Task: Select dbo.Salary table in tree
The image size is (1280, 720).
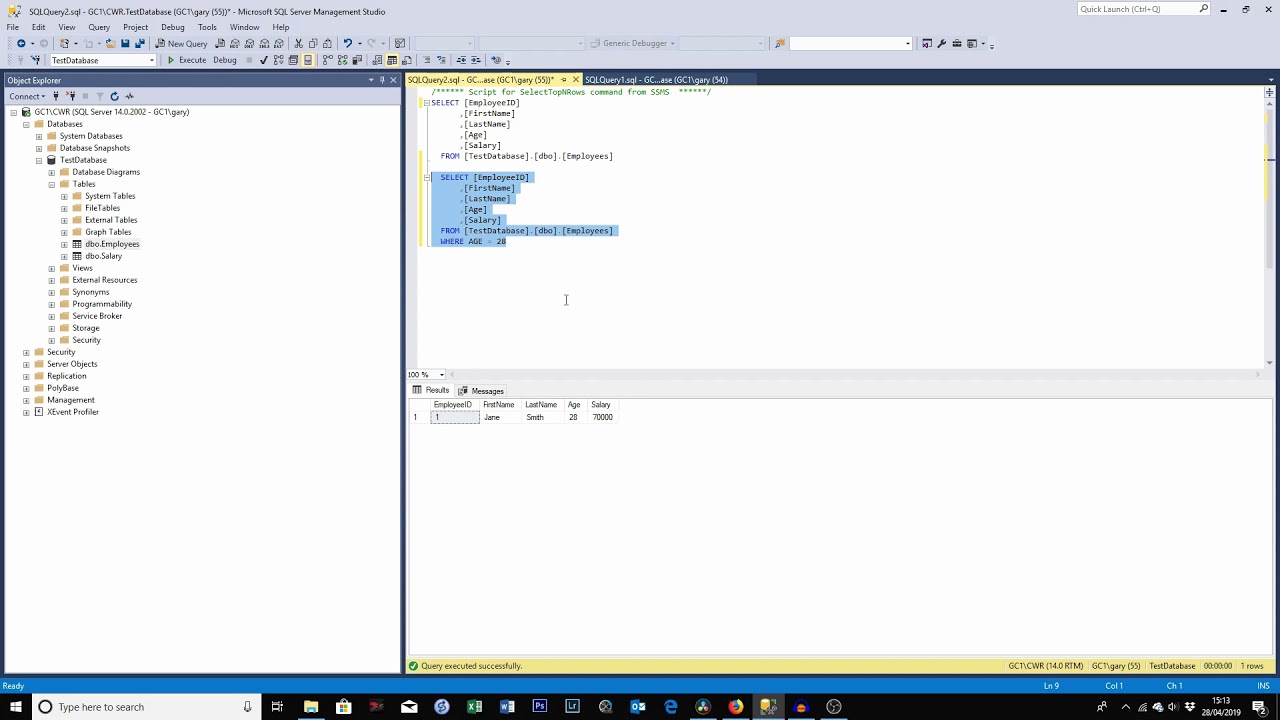Action: coord(103,256)
